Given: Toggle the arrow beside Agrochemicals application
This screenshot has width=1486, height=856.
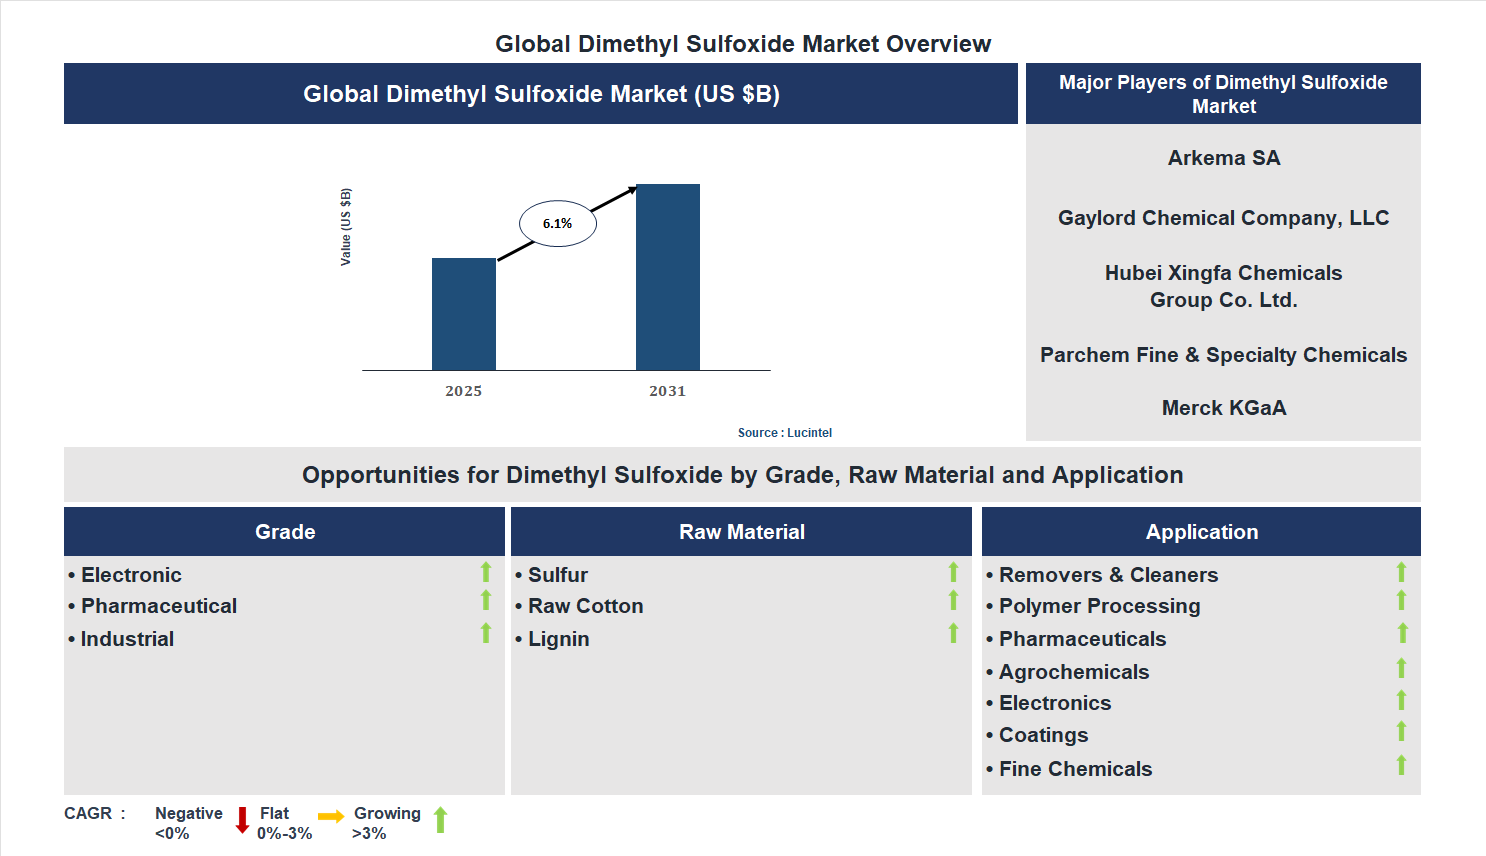Looking at the screenshot, I should tap(1402, 668).
